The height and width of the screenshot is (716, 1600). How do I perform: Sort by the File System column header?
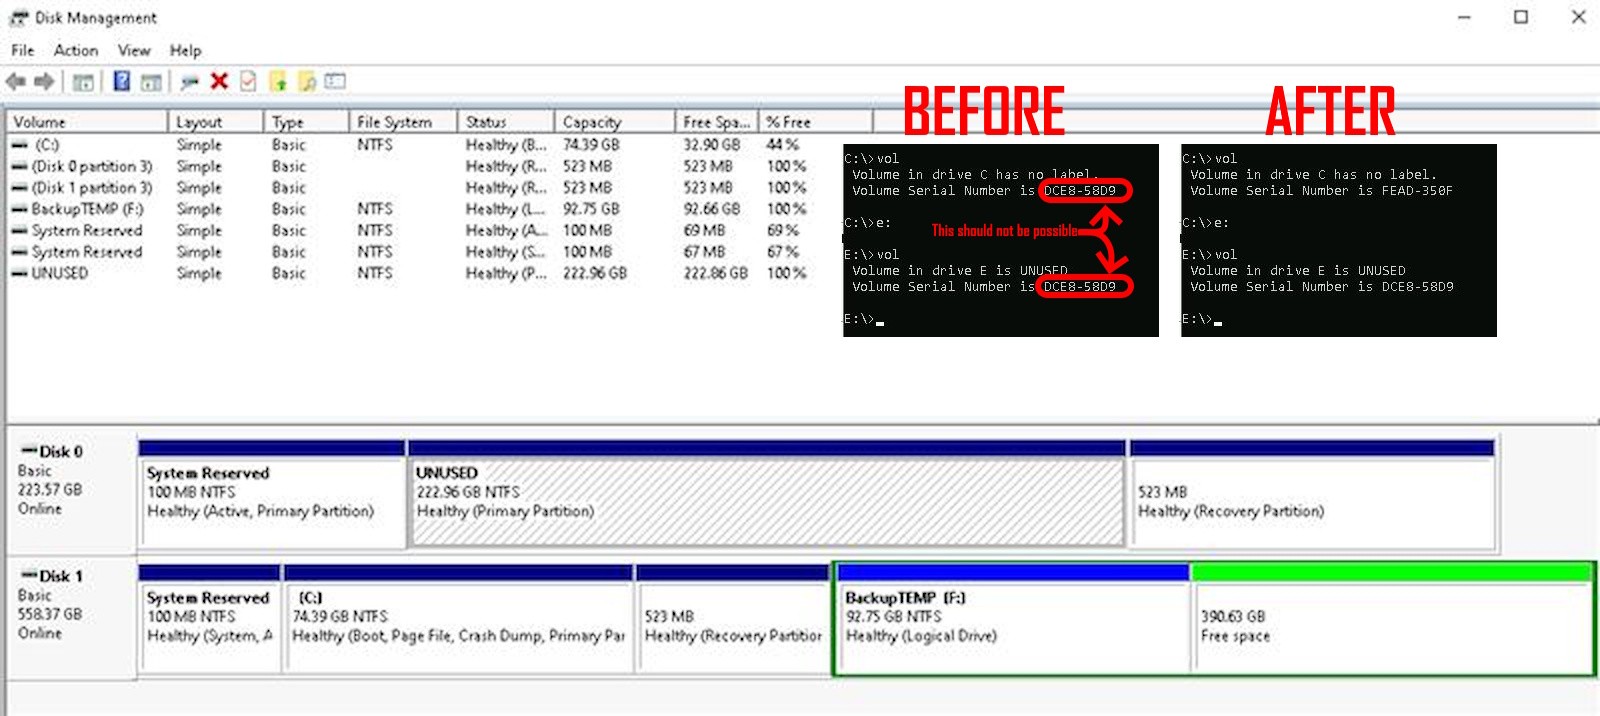pyautogui.click(x=394, y=122)
